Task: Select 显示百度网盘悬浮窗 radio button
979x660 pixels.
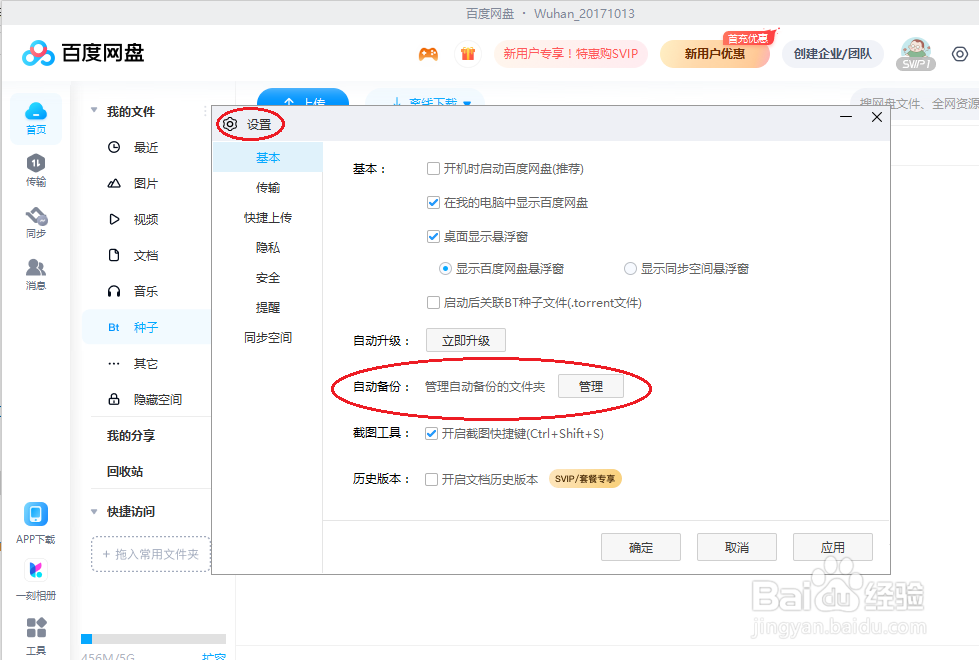Action: pyautogui.click(x=445, y=268)
